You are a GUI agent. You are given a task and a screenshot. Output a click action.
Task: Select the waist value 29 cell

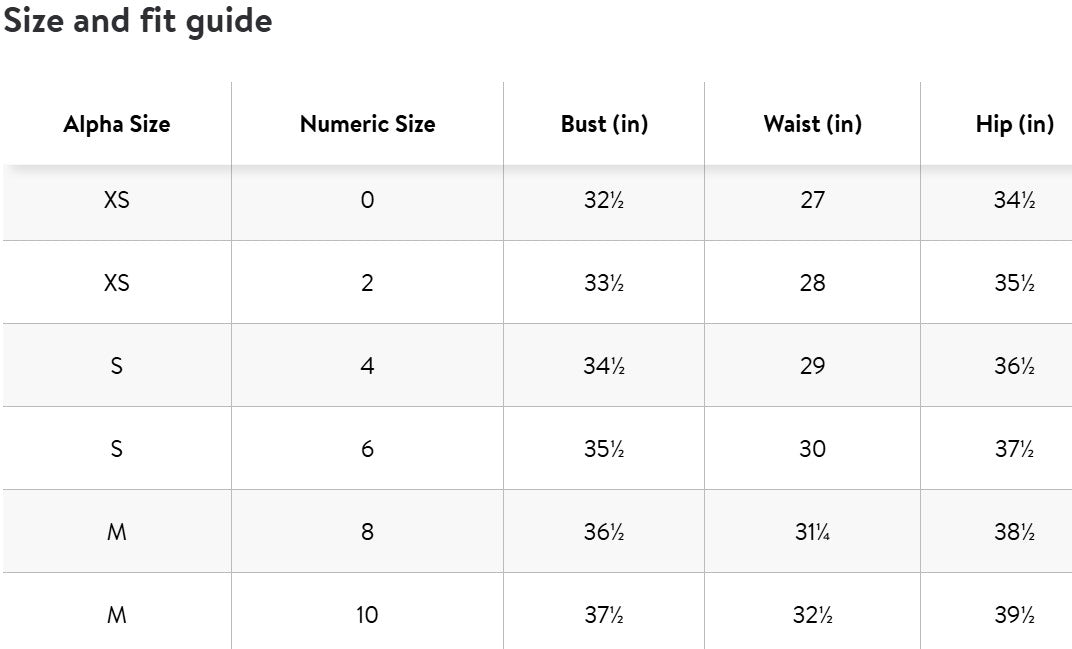[x=812, y=366]
